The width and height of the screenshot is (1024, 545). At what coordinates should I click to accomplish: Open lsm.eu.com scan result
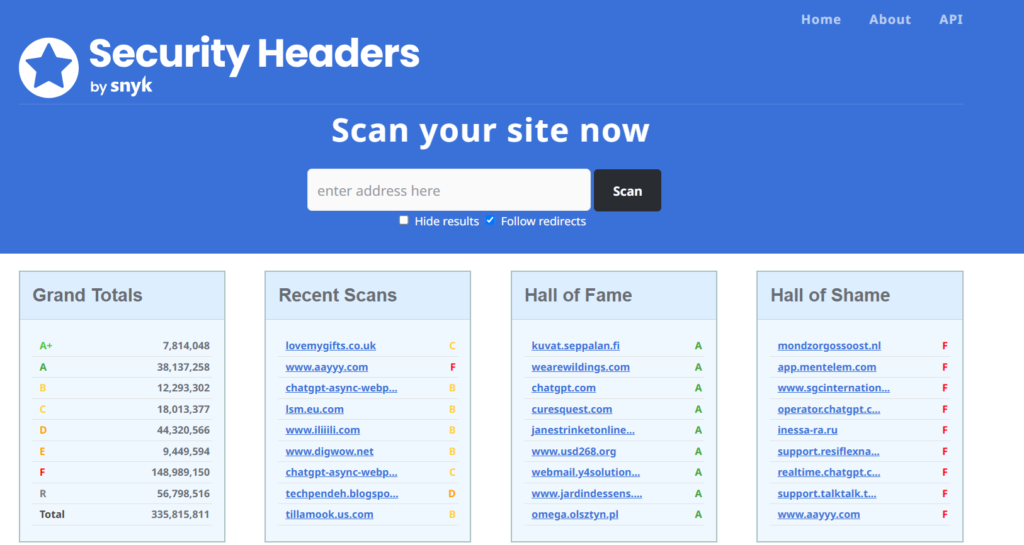(x=314, y=409)
